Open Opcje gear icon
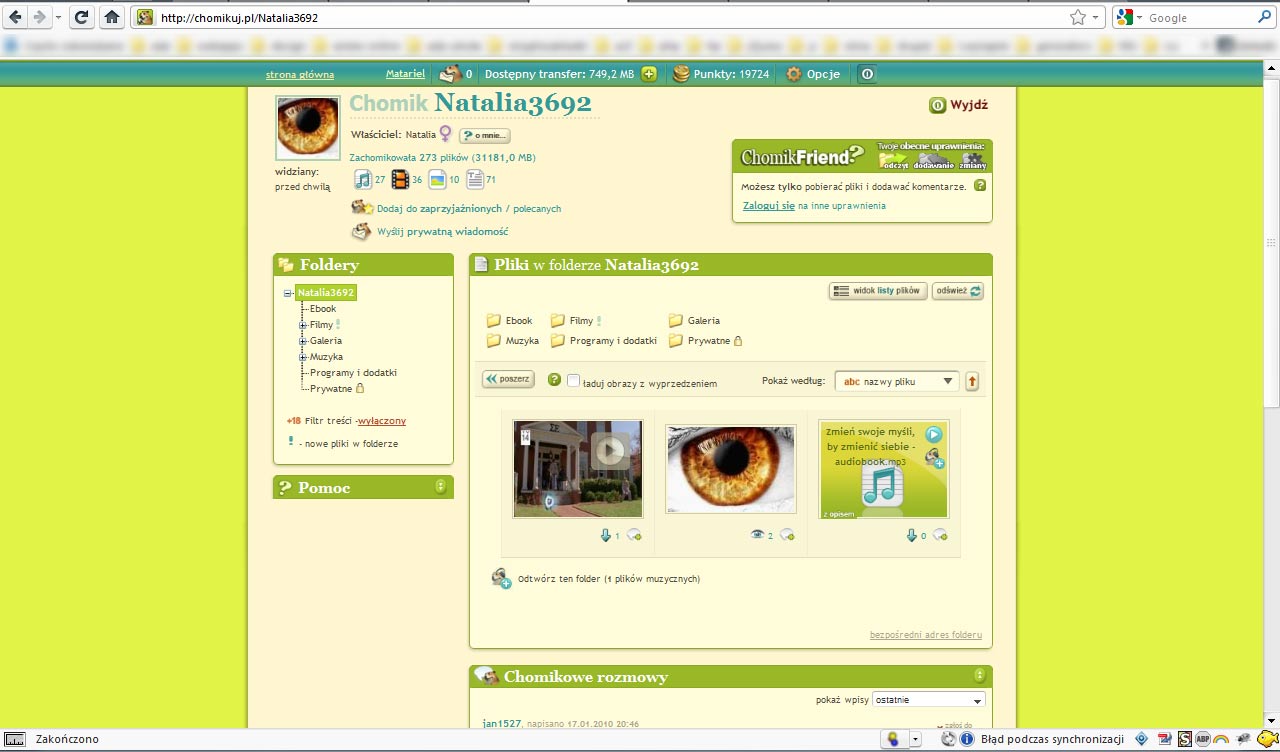 point(794,74)
